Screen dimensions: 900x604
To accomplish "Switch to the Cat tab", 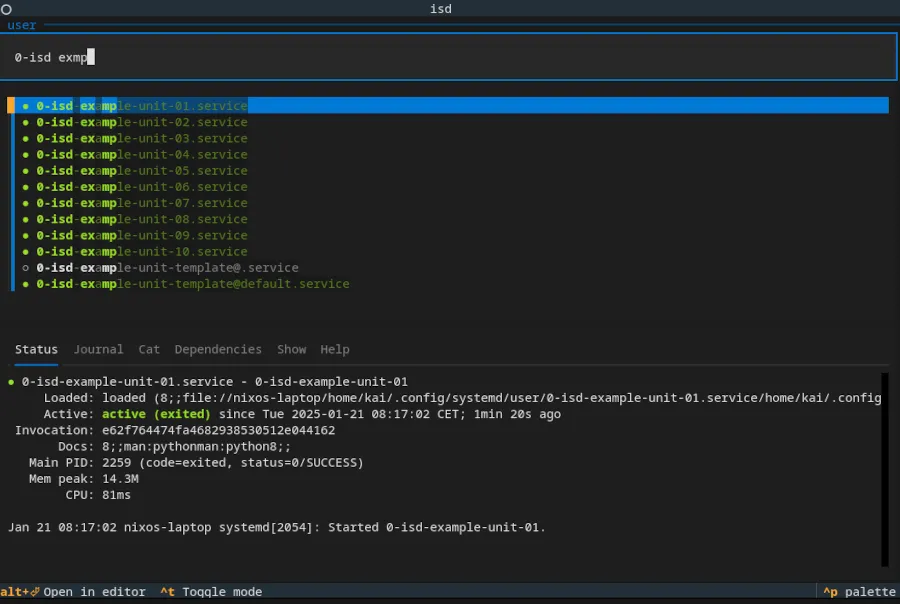I will (x=149, y=349).
